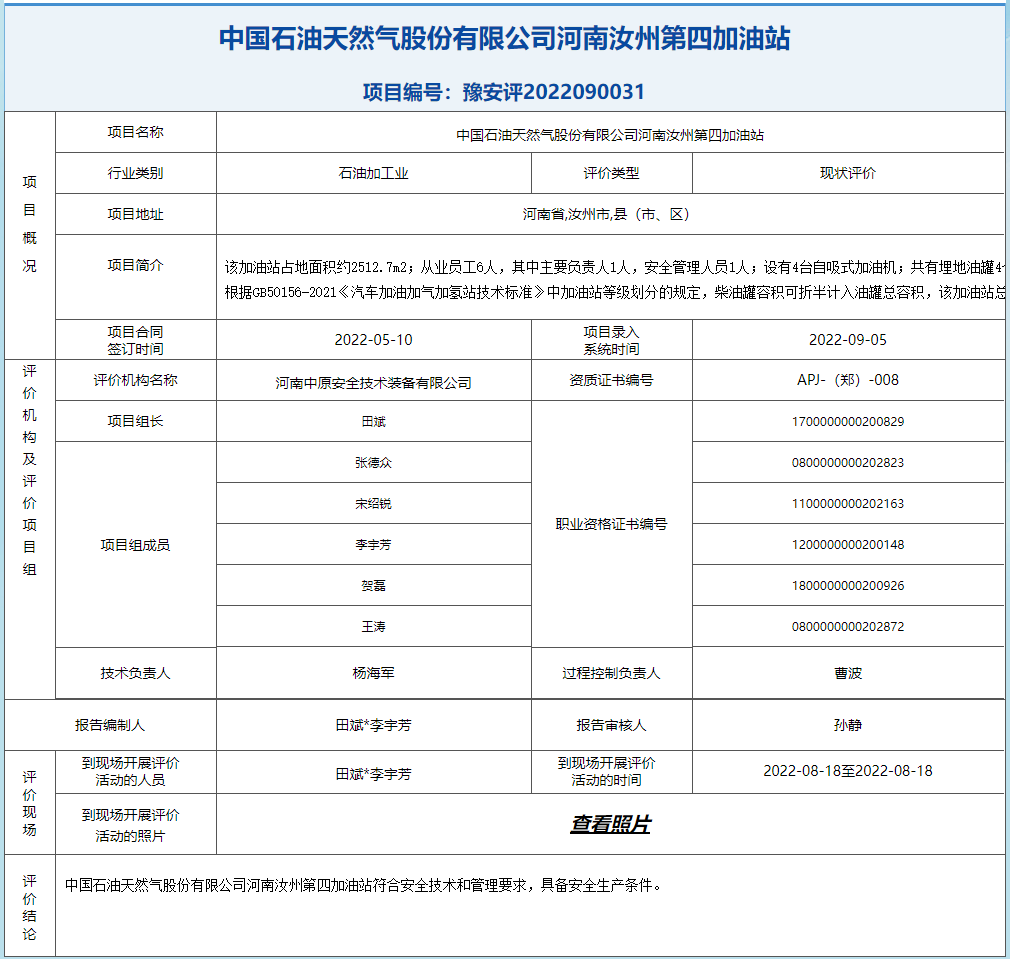Viewport: 1010px width, 959px height.
Task: Select the 项目名称 value cell
Action: click(610, 135)
